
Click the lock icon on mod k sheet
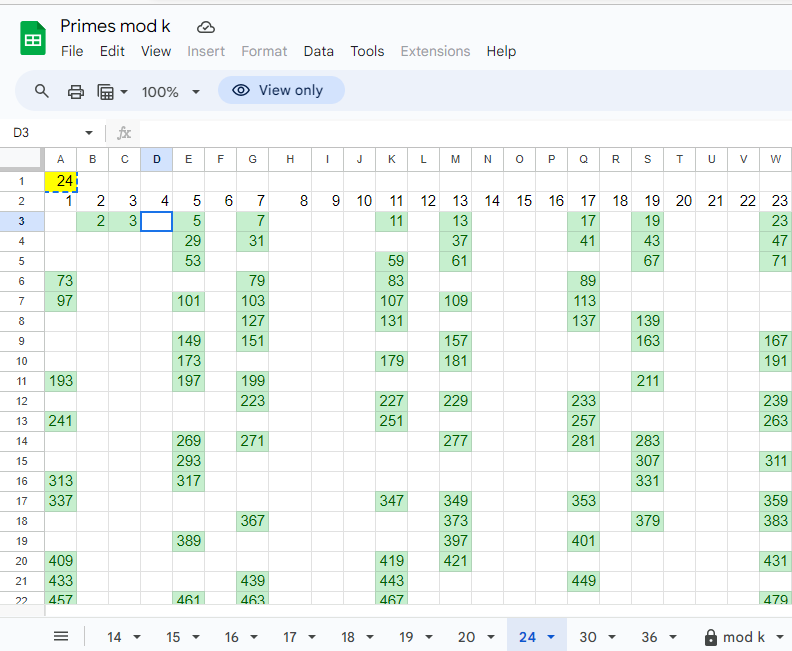(711, 637)
